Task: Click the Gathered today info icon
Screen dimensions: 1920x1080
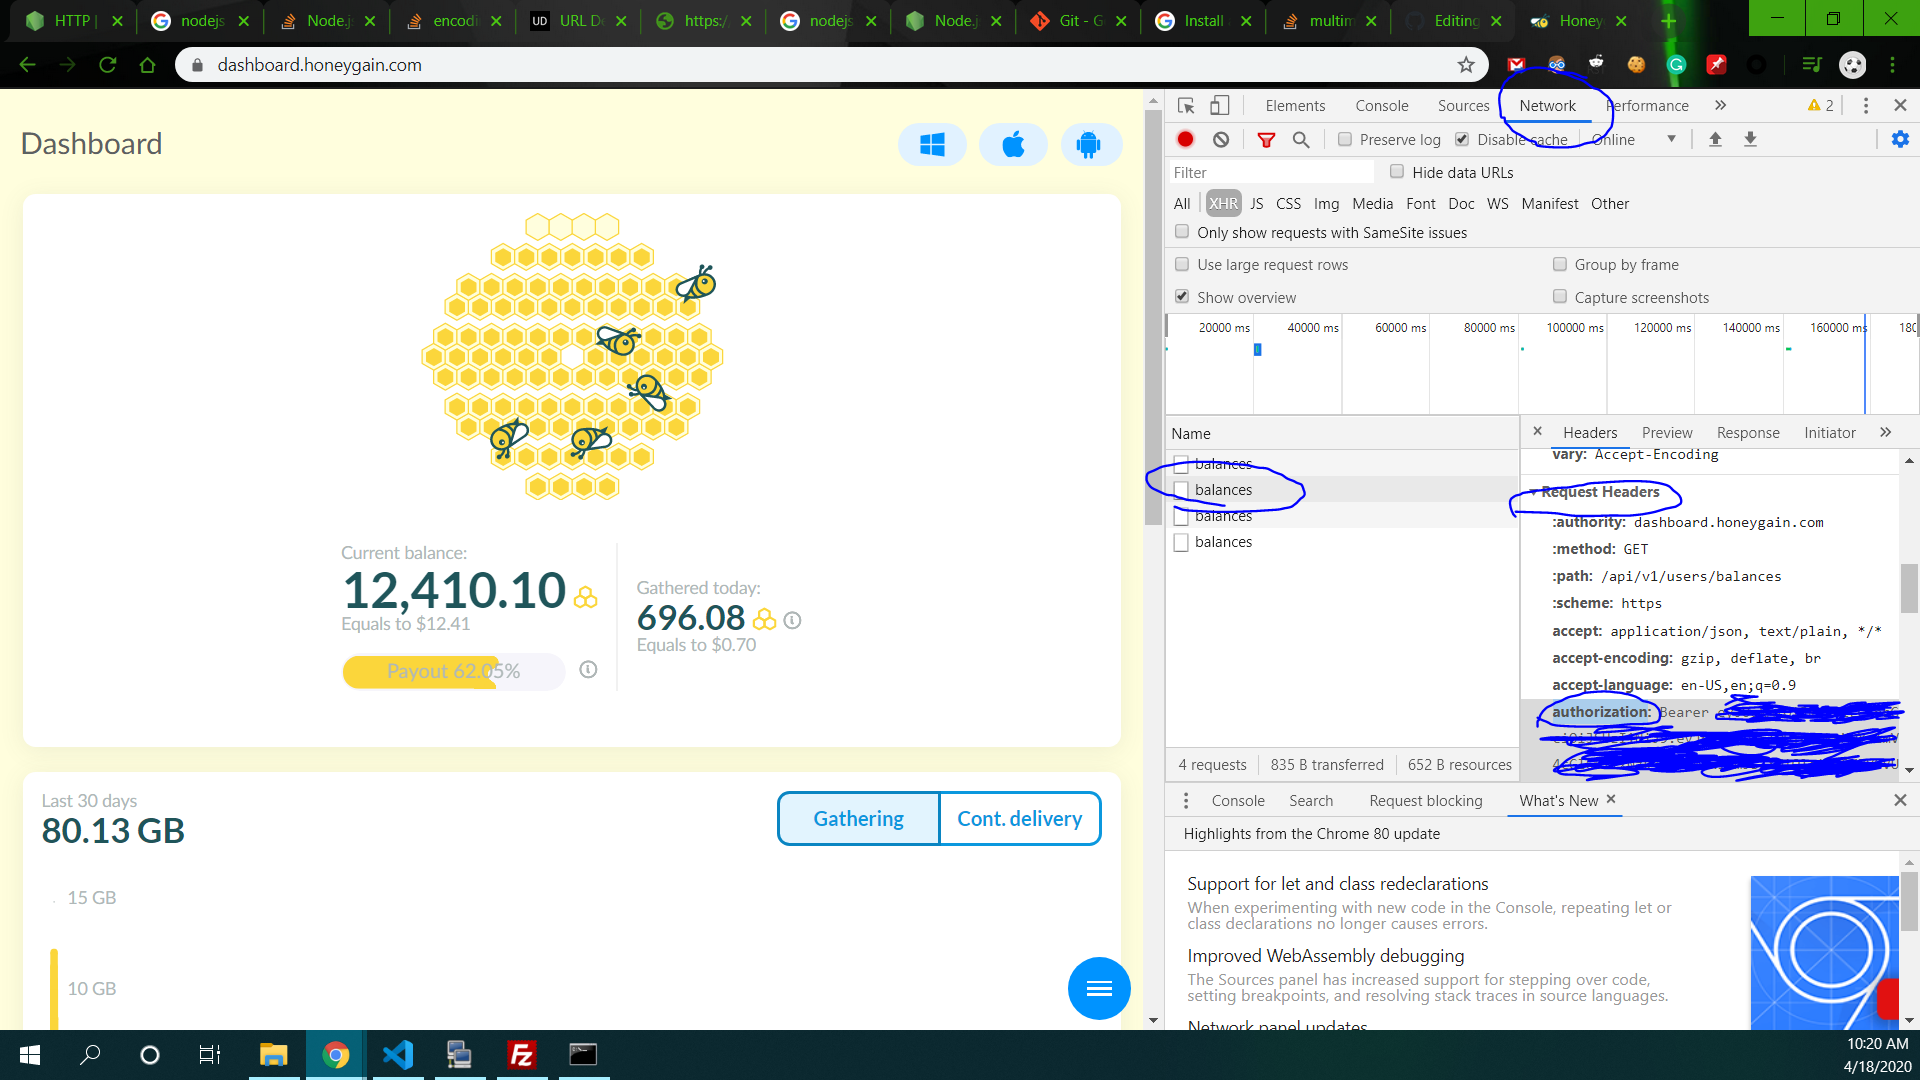Action: (792, 620)
